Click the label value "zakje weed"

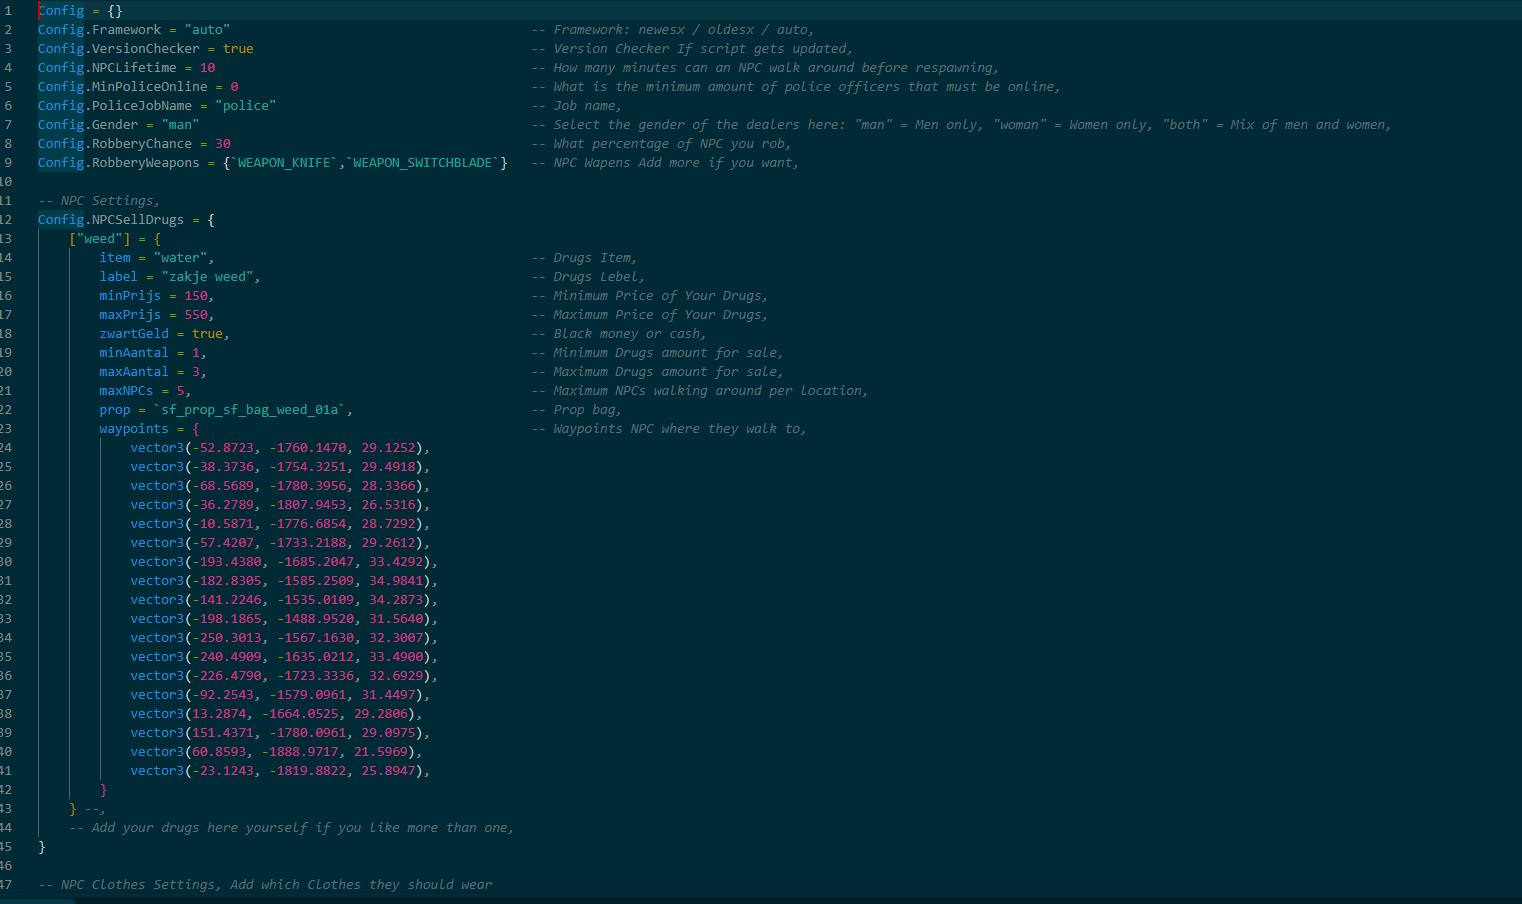(x=207, y=277)
